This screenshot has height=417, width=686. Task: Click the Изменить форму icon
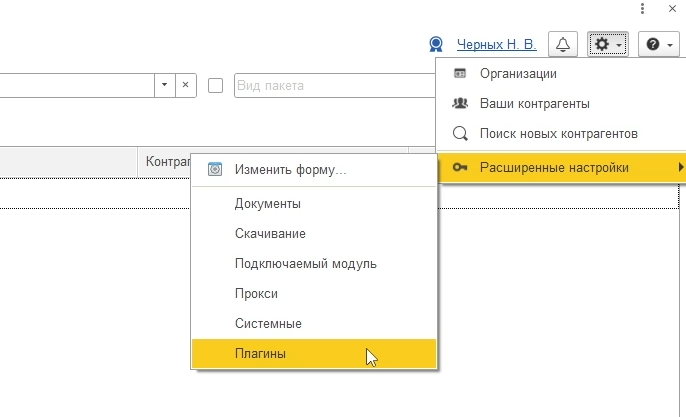[x=215, y=169]
